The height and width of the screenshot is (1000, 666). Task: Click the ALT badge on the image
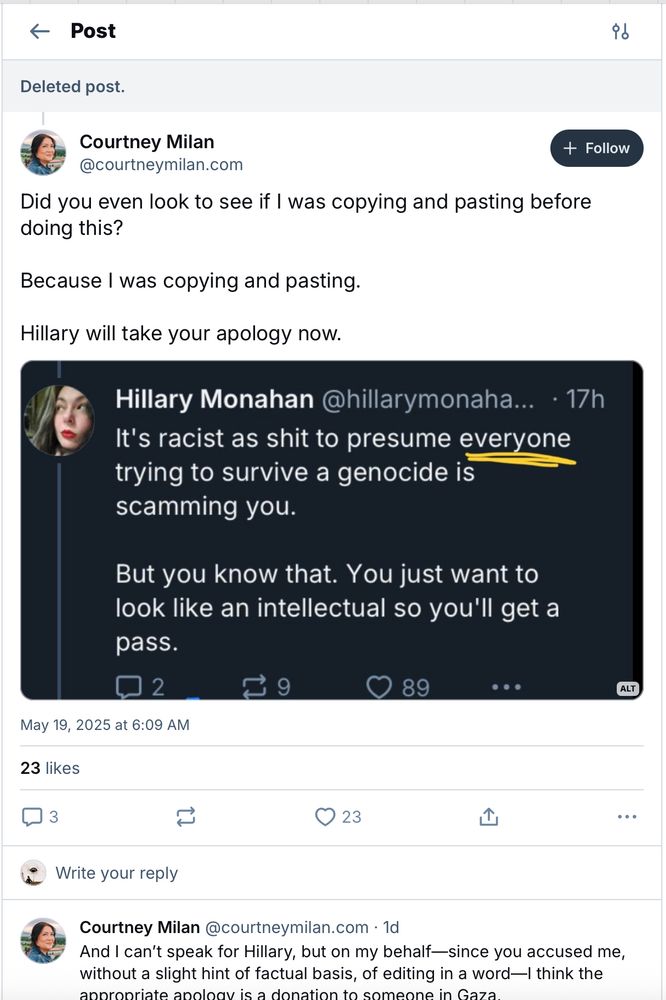pos(627,688)
